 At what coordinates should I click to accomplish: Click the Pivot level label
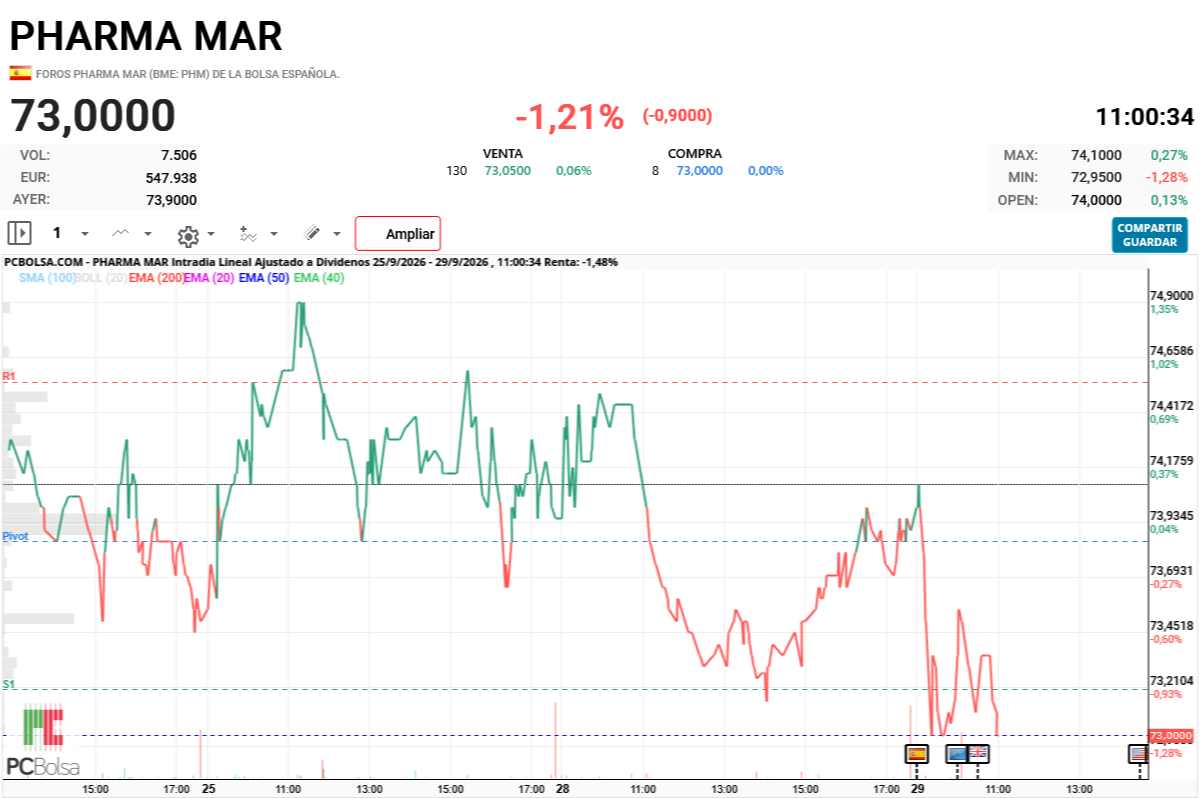pyautogui.click(x=15, y=536)
